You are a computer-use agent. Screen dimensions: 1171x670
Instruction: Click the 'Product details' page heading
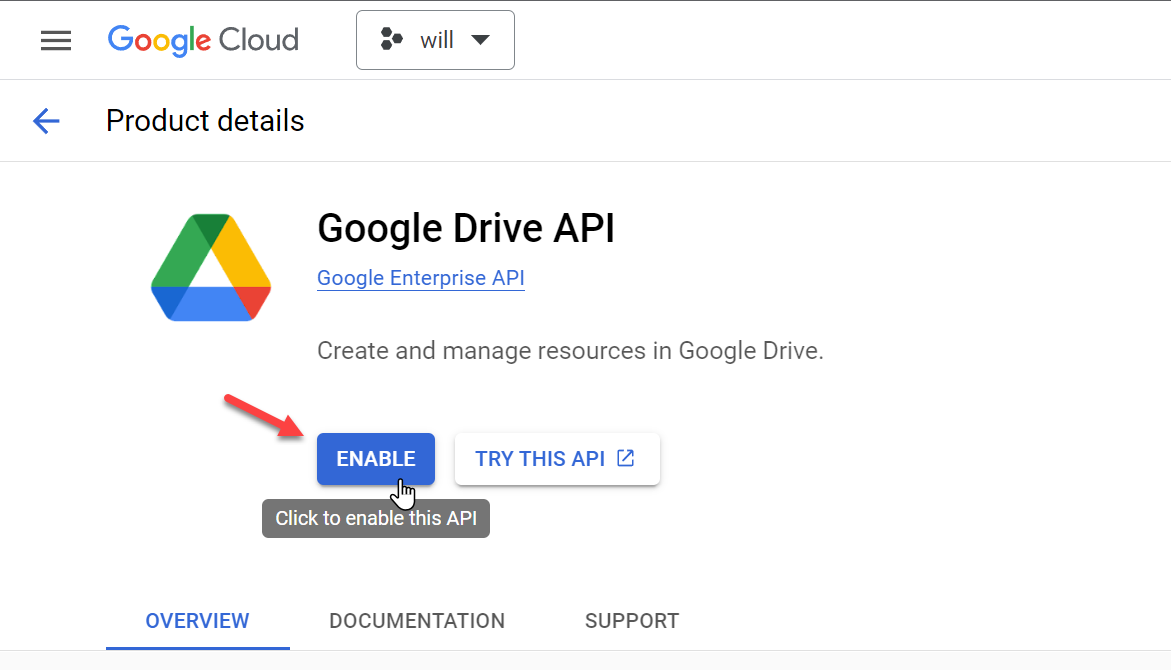pos(205,121)
